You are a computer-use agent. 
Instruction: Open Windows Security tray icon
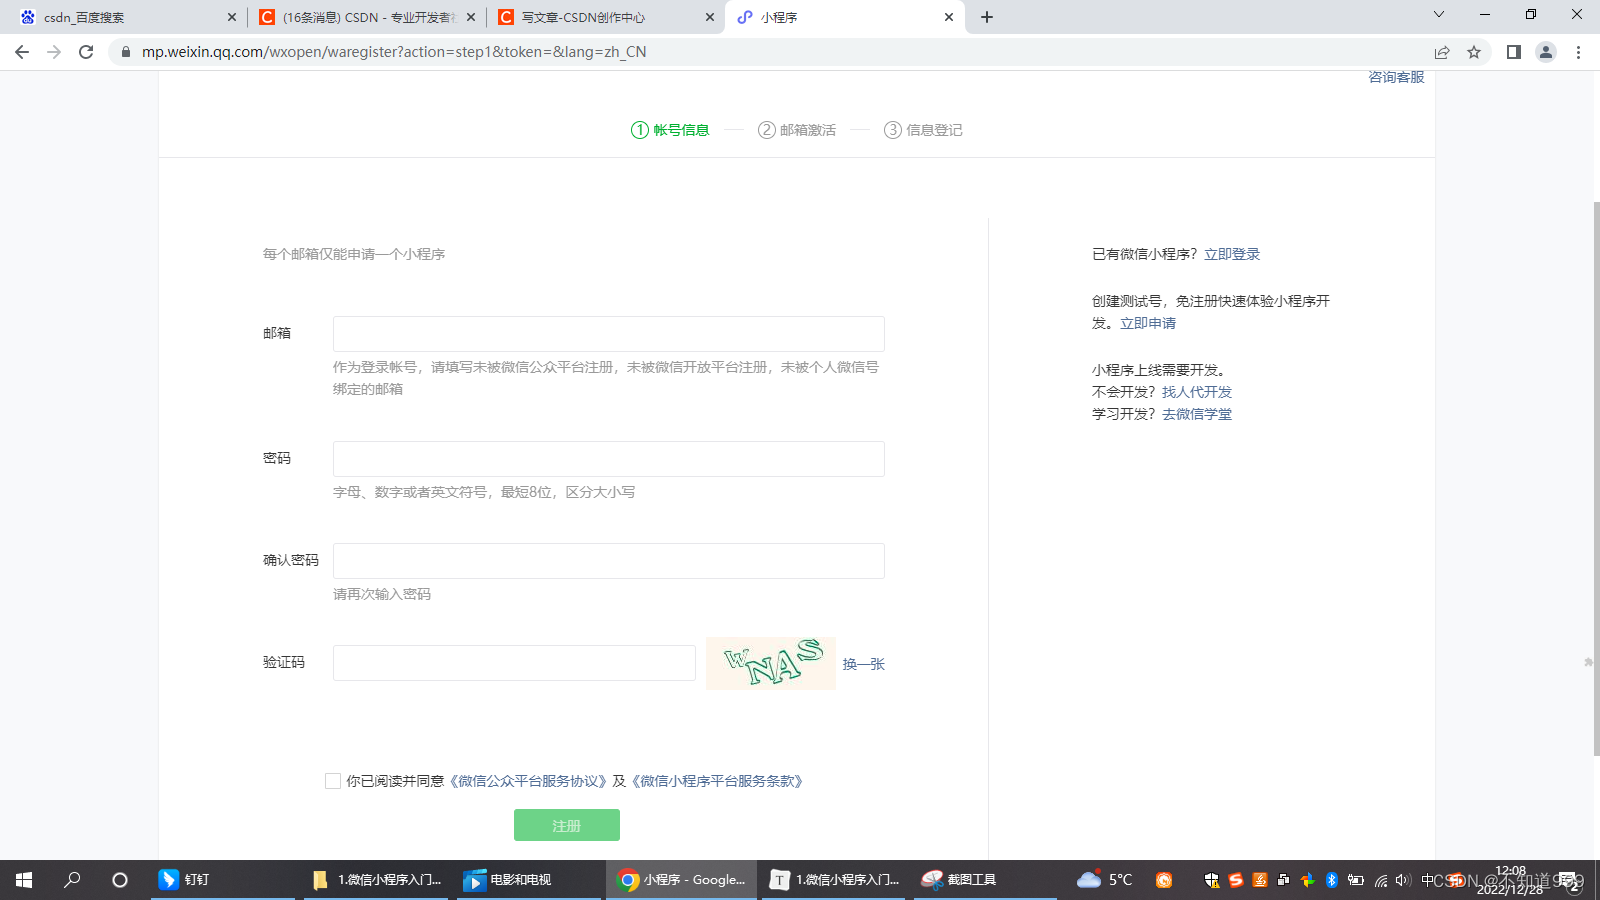[1212, 880]
